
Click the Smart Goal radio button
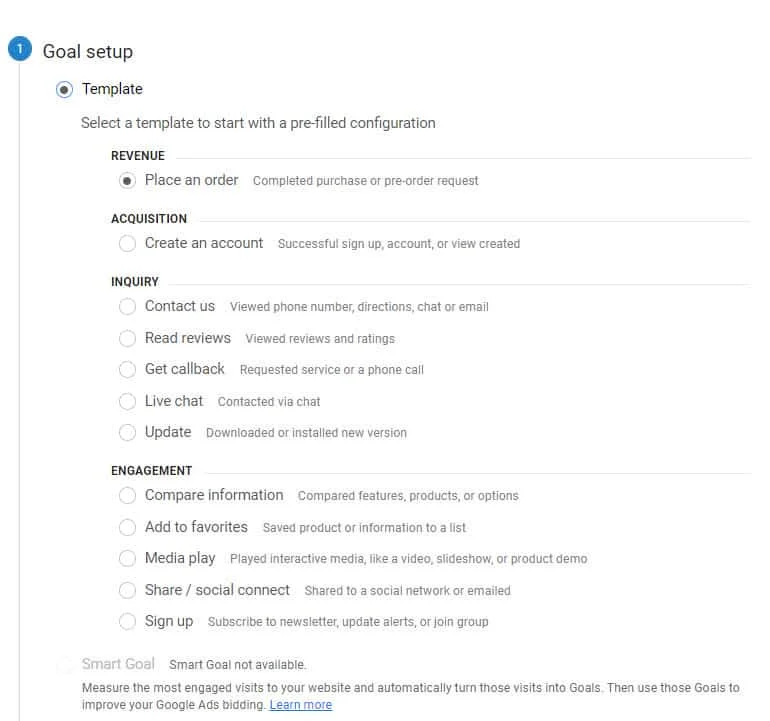pos(65,665)
